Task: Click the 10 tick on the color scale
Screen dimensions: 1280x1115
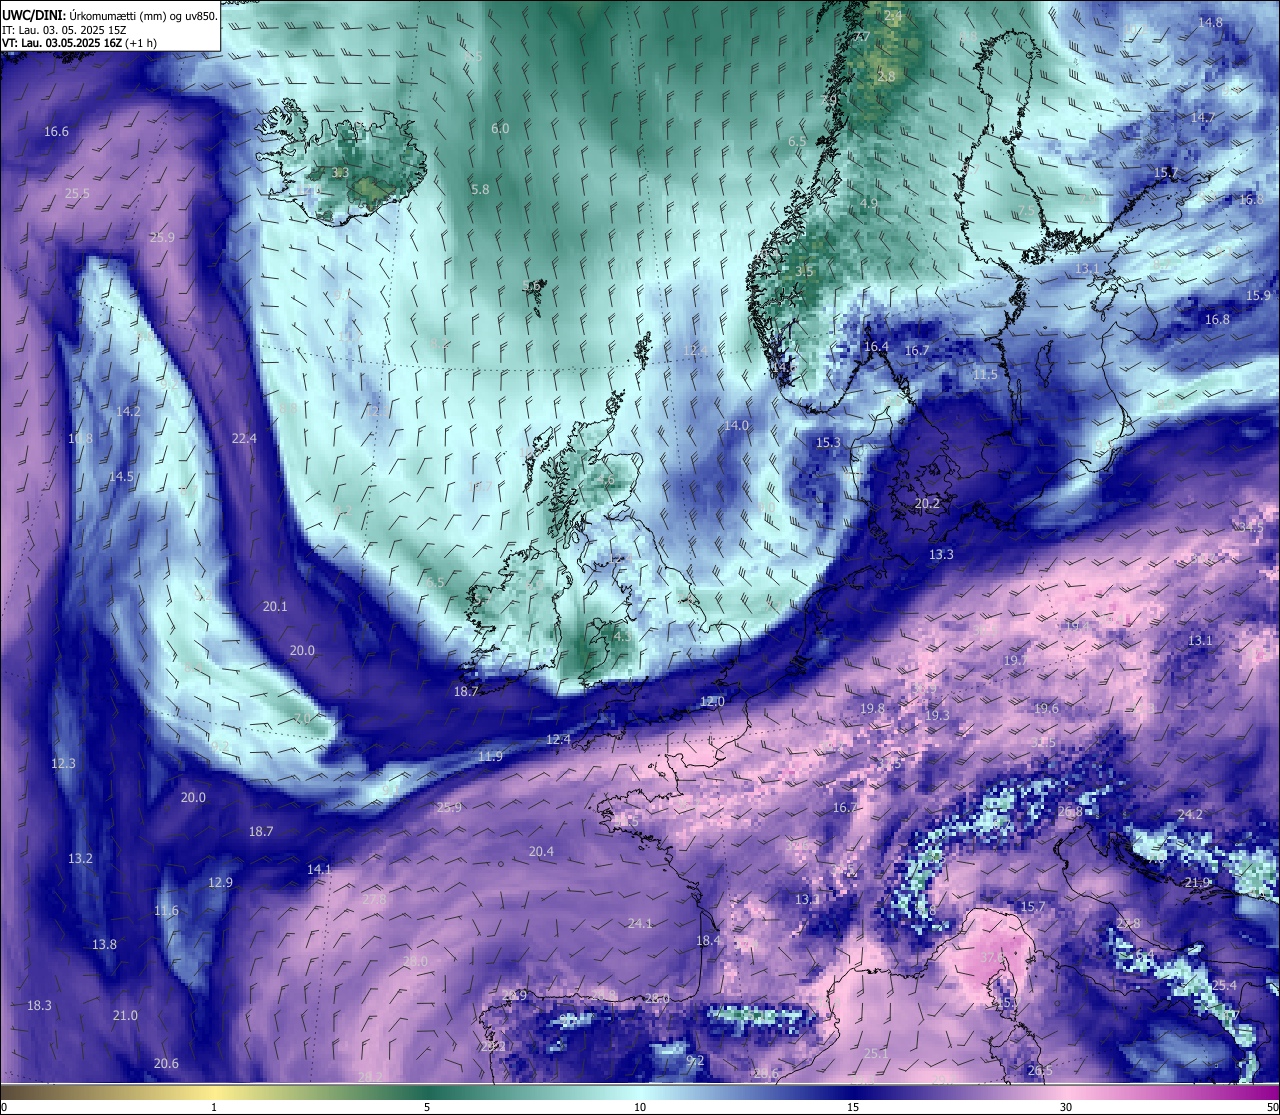Action: tap(640, 1107)
